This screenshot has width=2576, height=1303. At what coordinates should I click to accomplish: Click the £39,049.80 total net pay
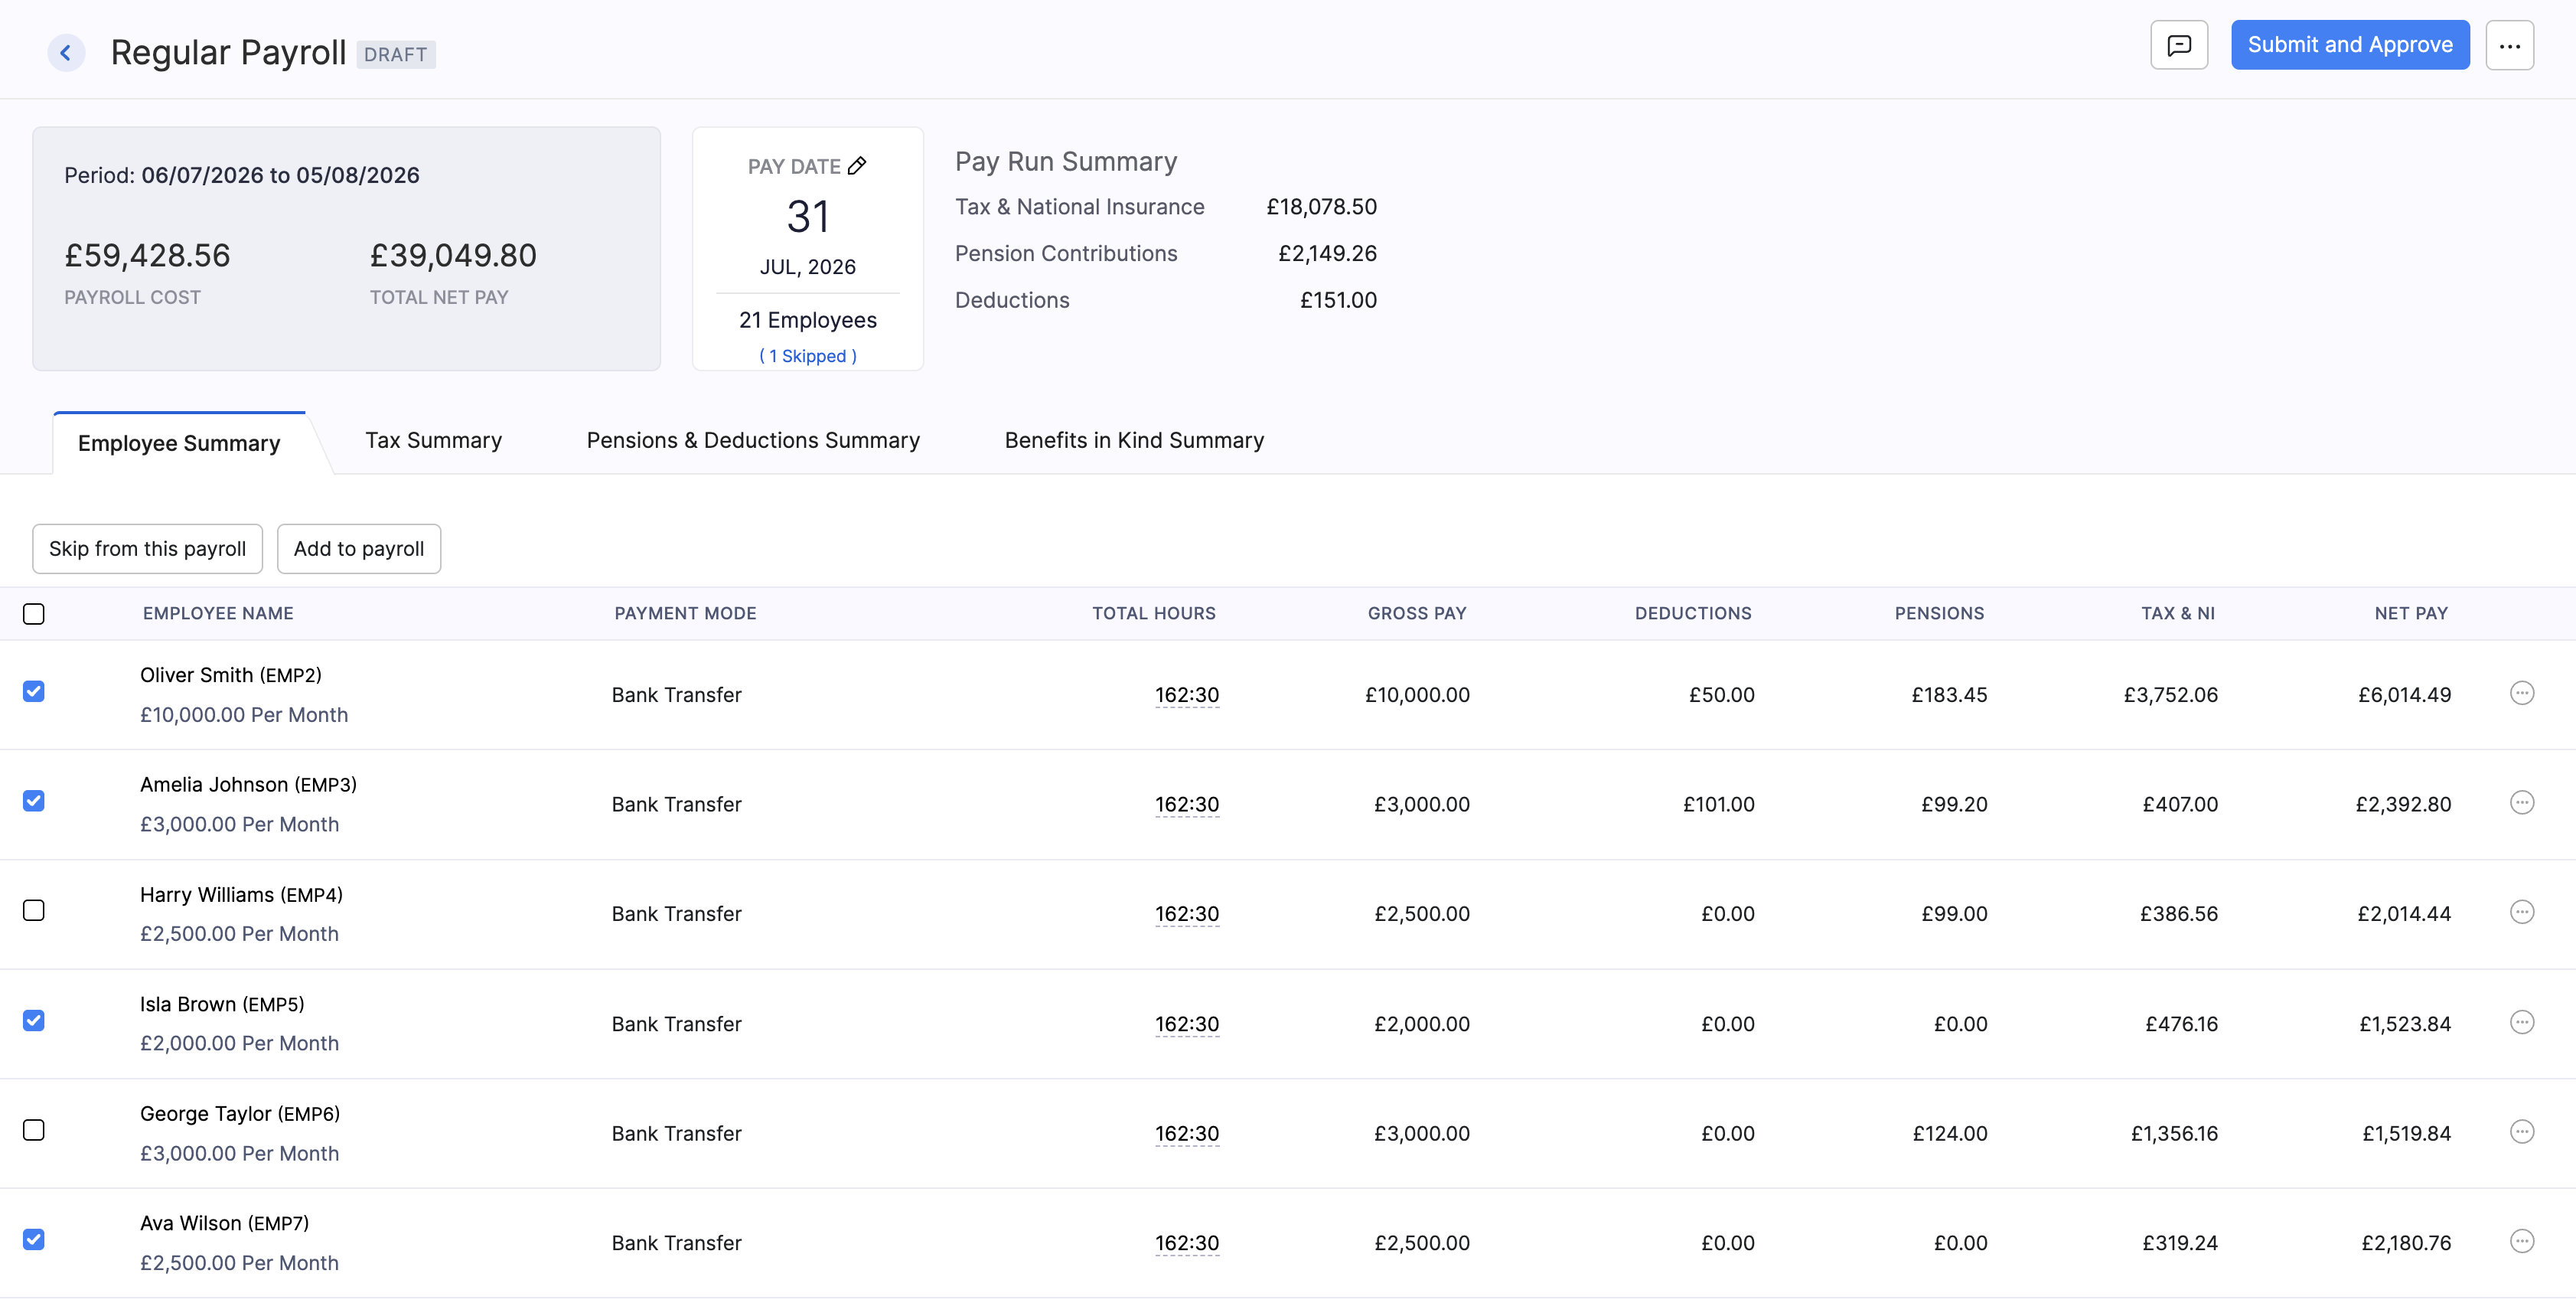pos(453,256)
